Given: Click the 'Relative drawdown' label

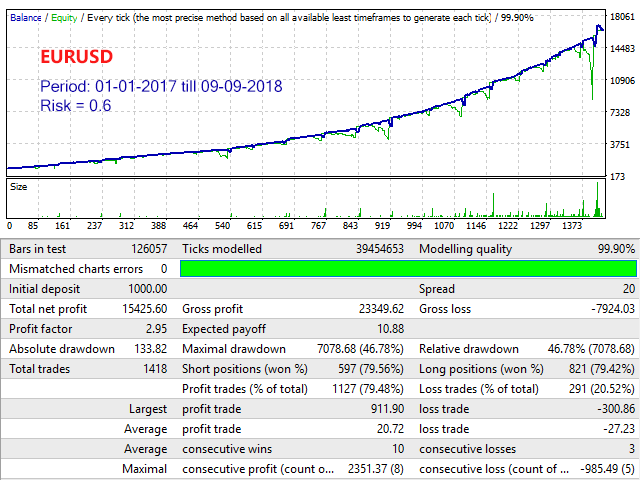Looking at the screenshot, I should pyautogui.click(x=469, y=349).
